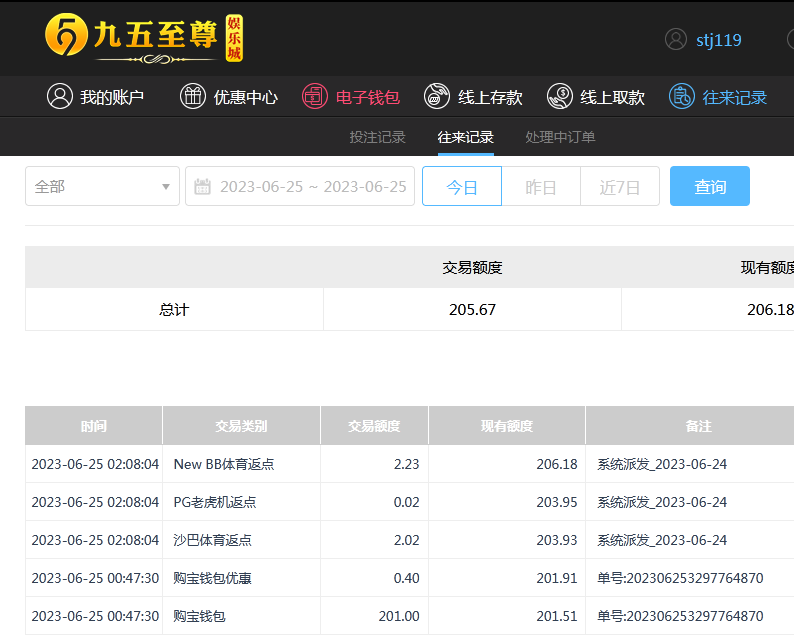Click the dropdown arrow in 全部 selector
Viewport: 794px width, 639px height.
pyautogui.click(x=166, y=187)
